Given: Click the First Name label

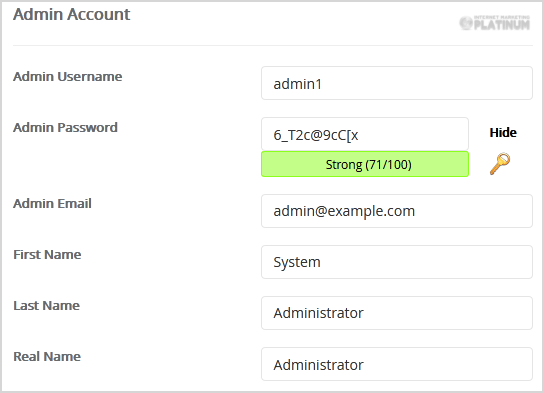Looking at the screenshot, I should point(47,254).
